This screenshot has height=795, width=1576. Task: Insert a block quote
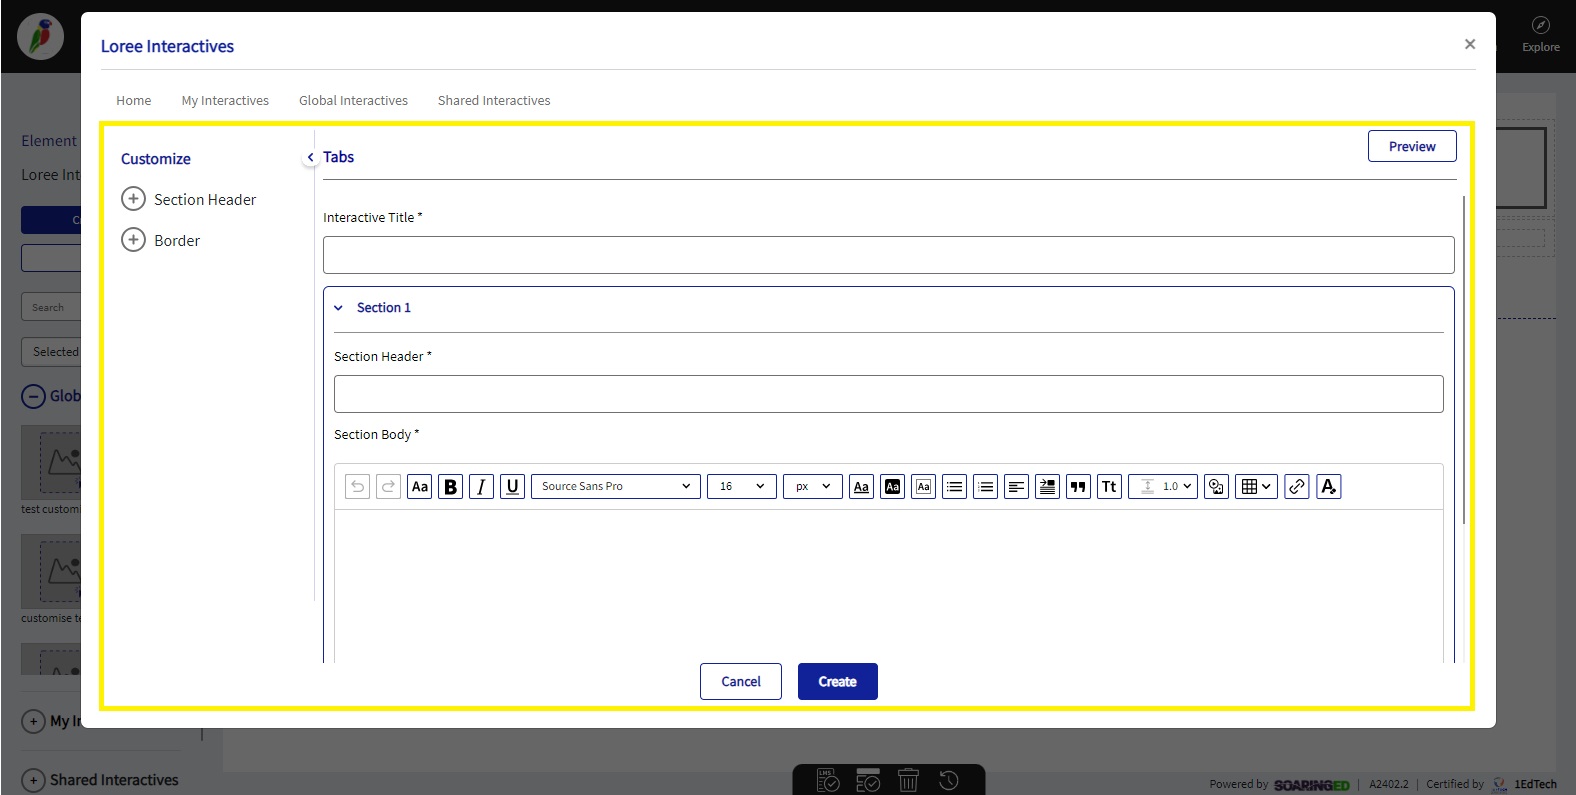click(1078, 486)
